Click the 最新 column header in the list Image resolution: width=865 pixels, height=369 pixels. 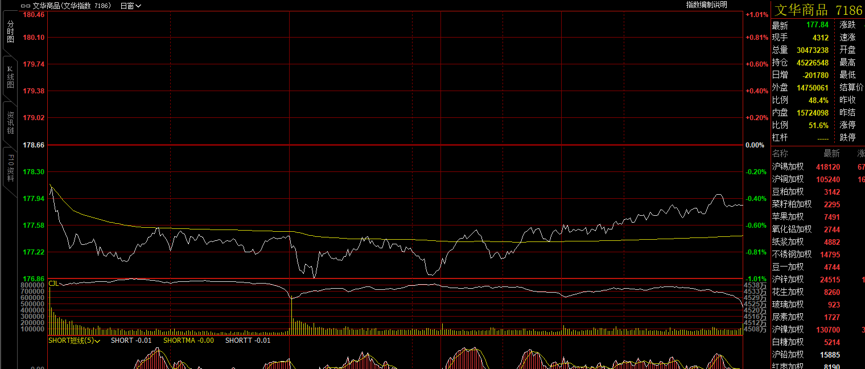(831, 153)
